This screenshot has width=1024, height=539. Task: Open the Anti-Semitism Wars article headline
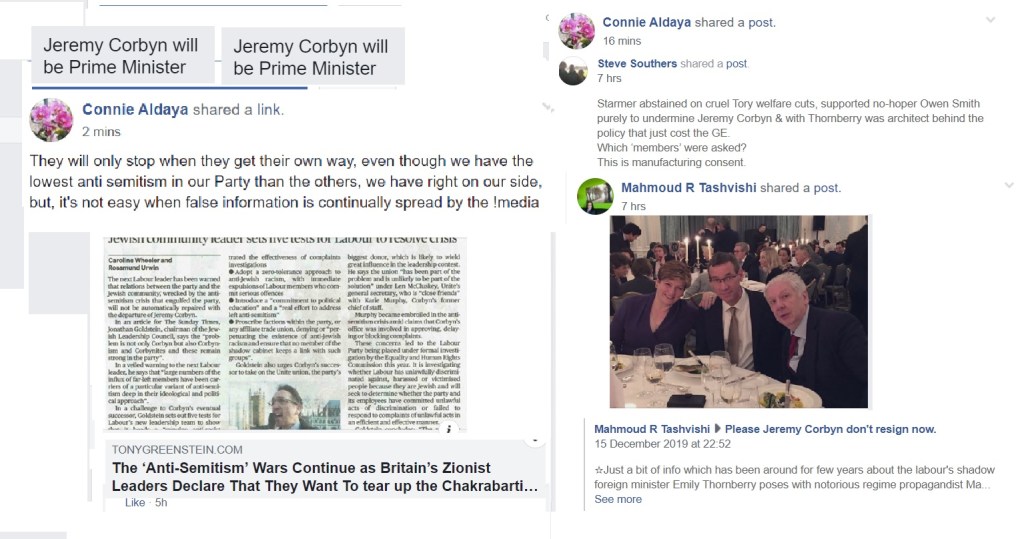(325, 477)
